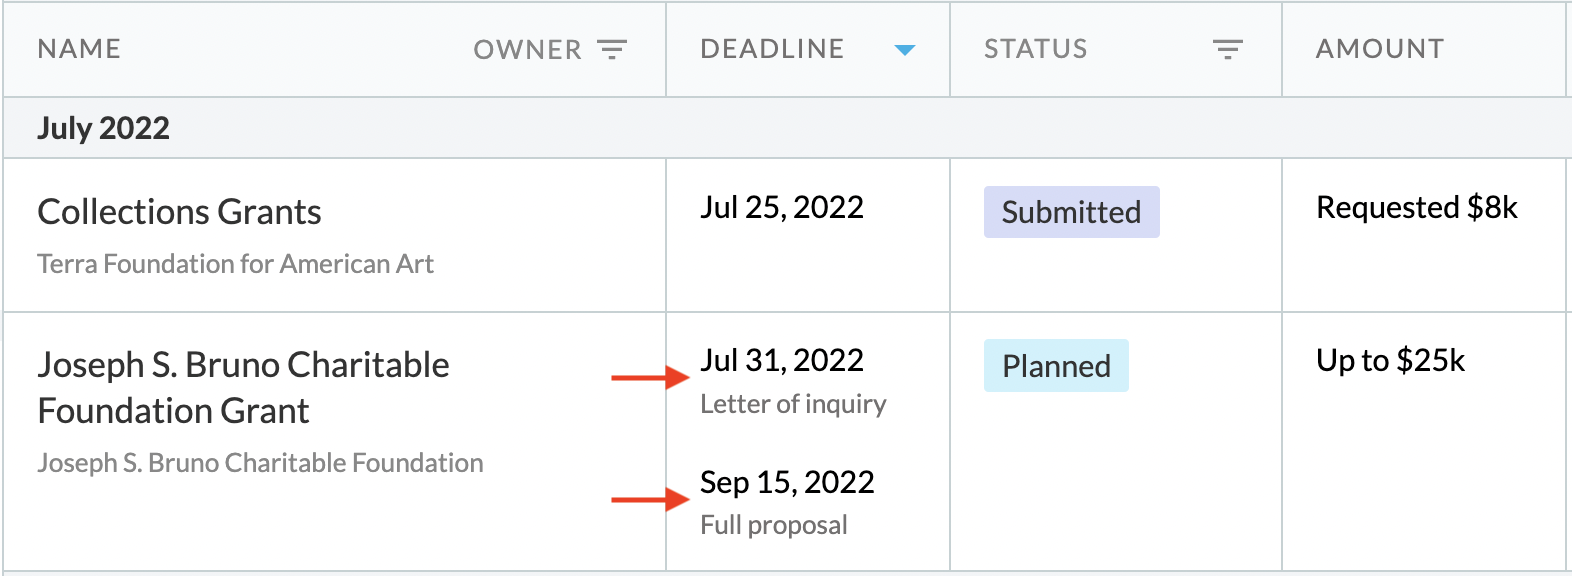Click the Planned status badge
Viewport: 1572px width, 576px height.
[x=1056, y=366]
